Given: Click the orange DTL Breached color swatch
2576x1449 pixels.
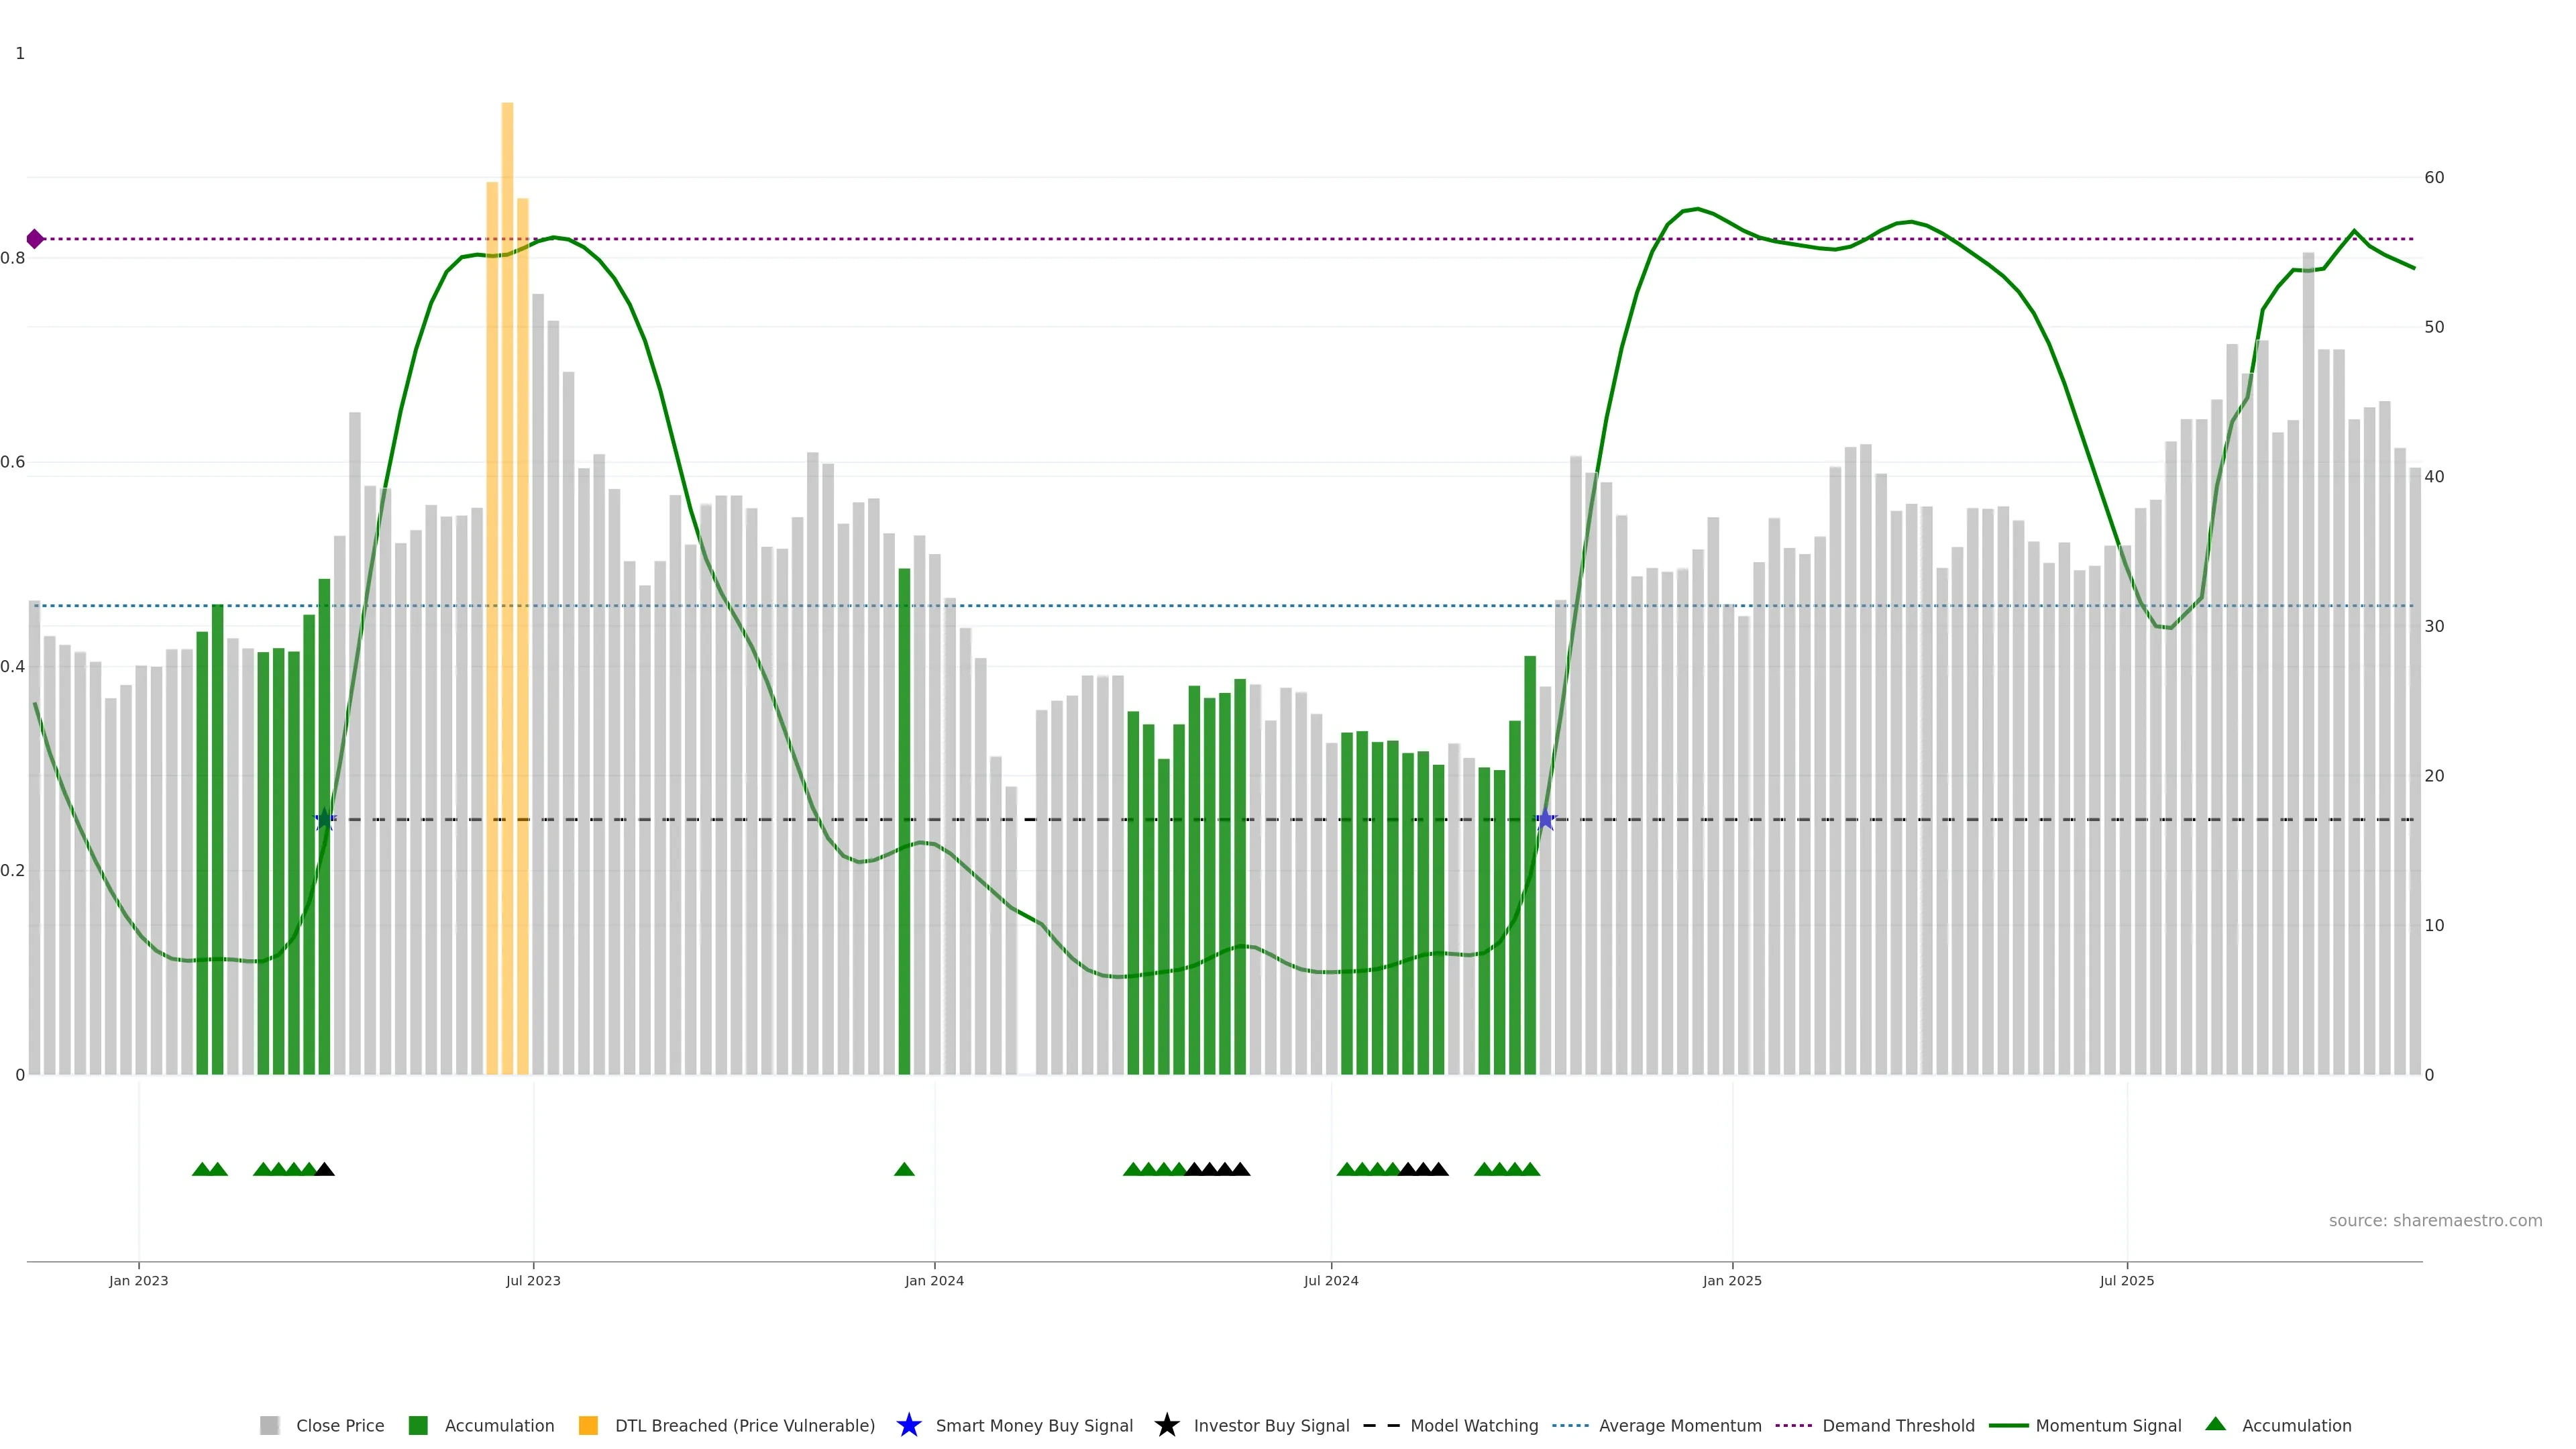Looking at the screenshot, I should (588, 1425).
